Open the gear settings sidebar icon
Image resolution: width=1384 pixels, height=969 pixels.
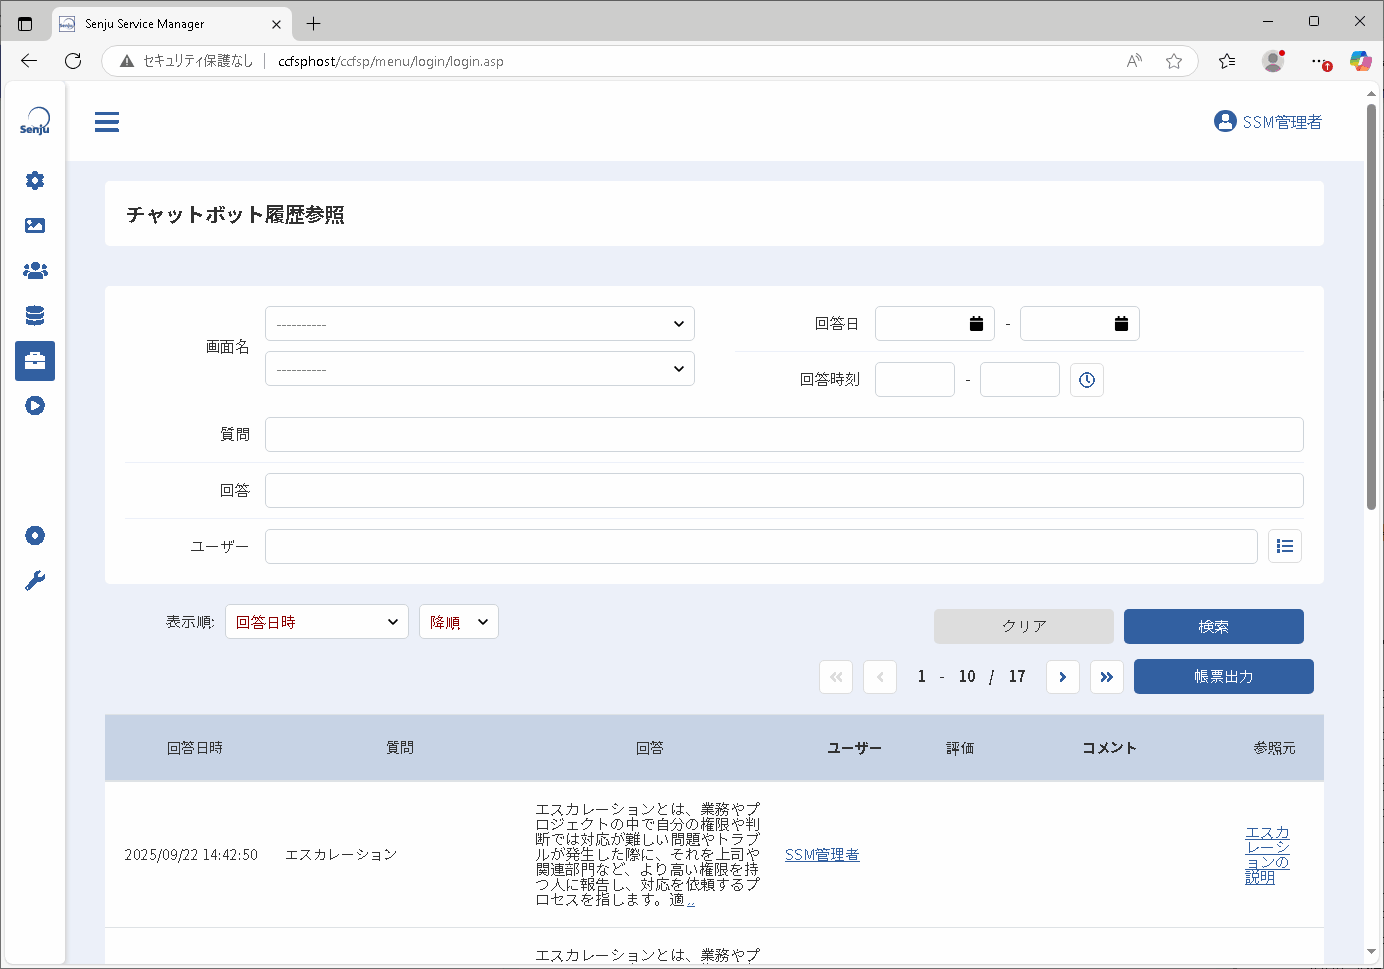coord(35,180)
